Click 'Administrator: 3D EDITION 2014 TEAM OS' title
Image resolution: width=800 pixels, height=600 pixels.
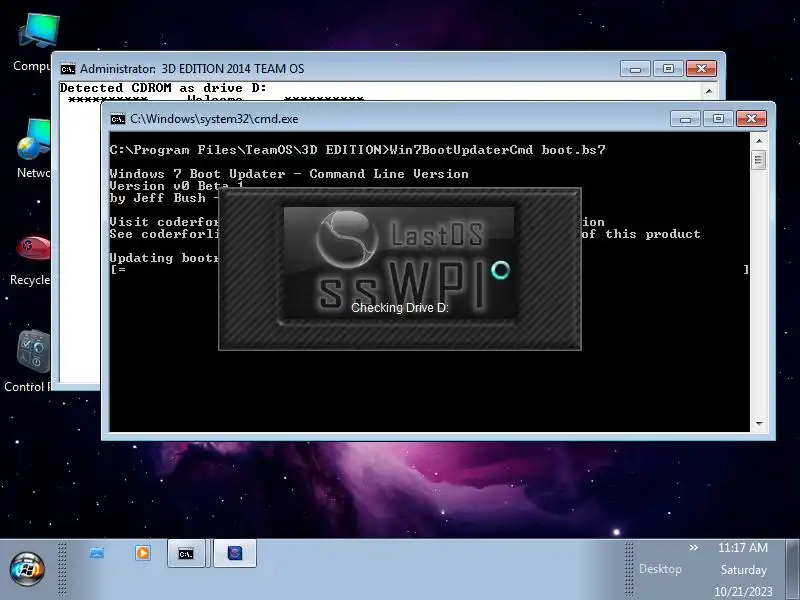[192, 69]
